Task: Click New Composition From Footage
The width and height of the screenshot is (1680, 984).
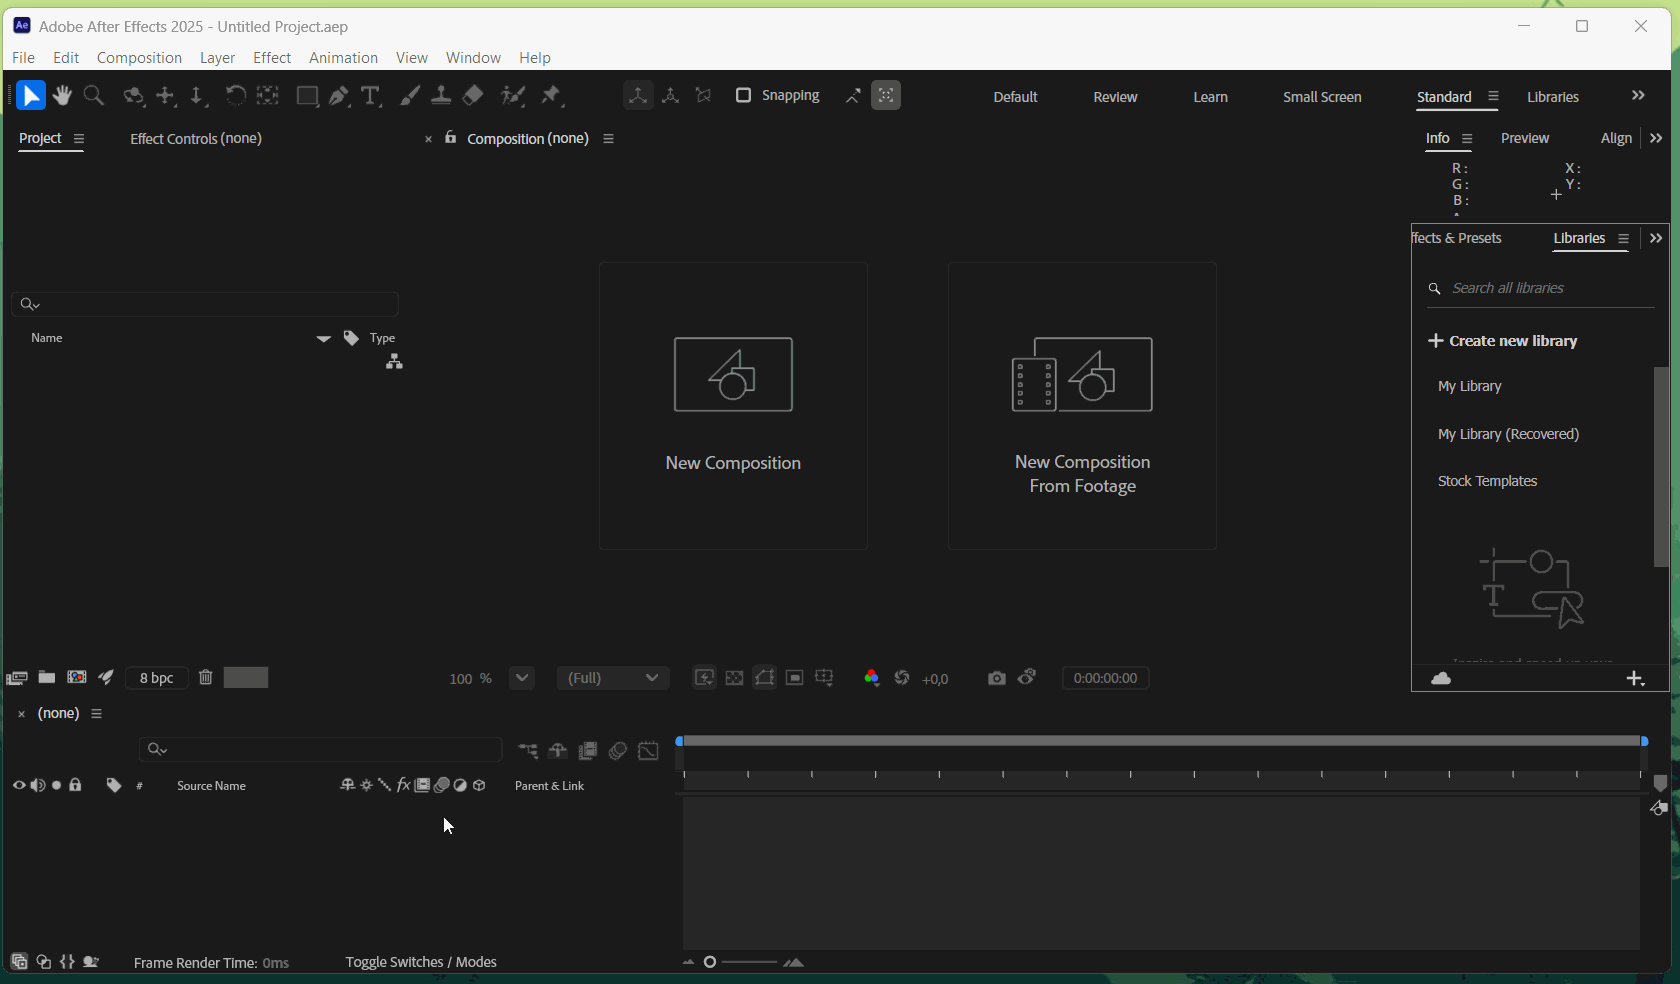Action: [x=1082, y=406]
